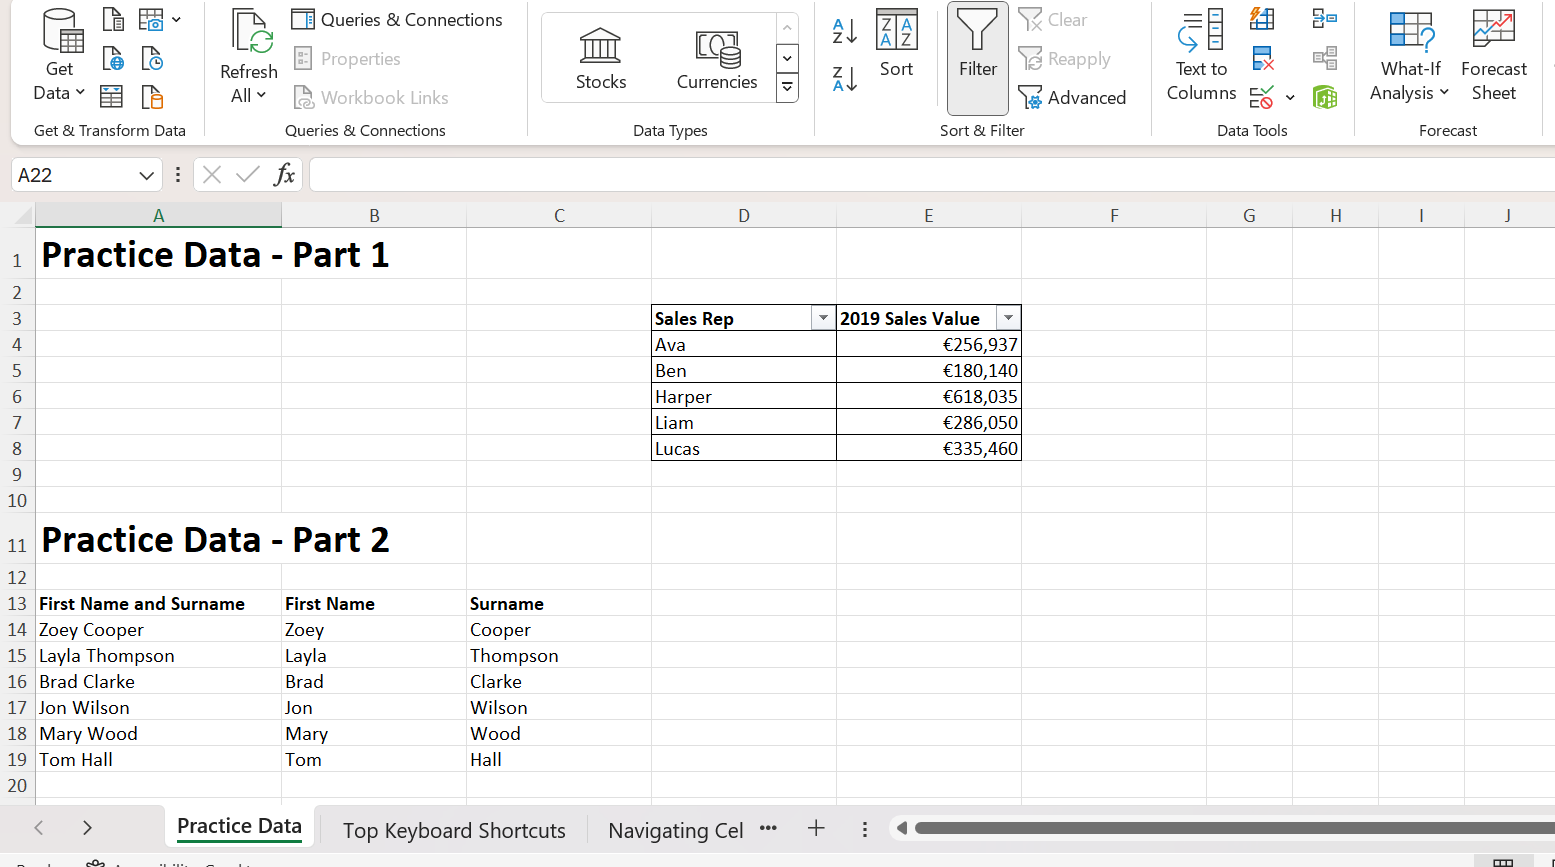
Task: Select the Wilson surname cell
Action: 558,707
